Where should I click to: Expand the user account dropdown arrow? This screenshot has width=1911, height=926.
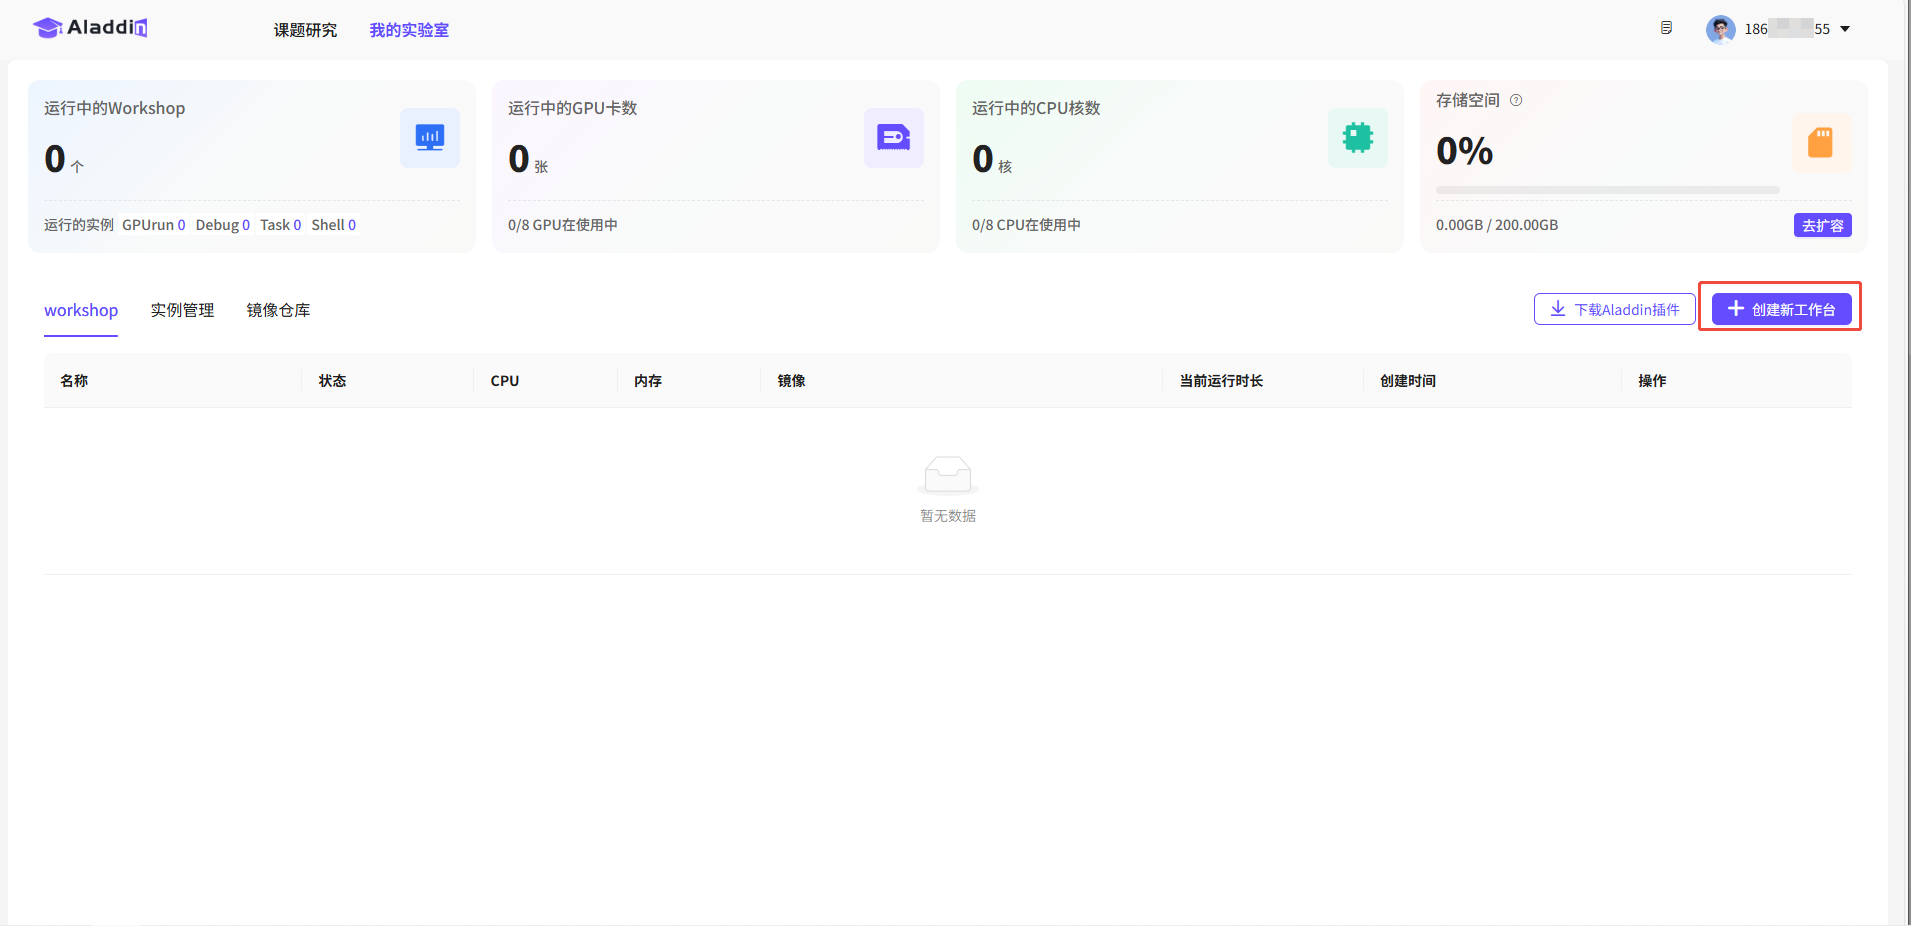[x=1845, y=29]
